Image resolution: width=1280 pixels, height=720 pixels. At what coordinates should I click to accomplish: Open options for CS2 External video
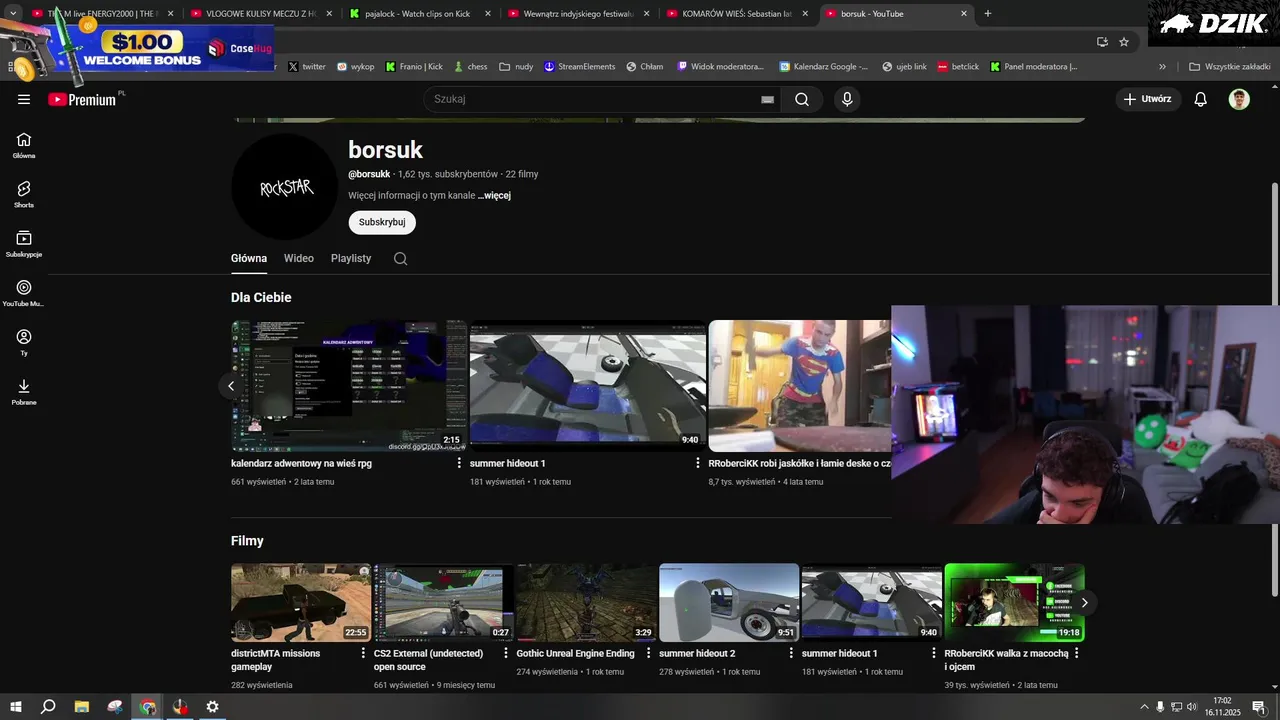click(x=506, y=653)
